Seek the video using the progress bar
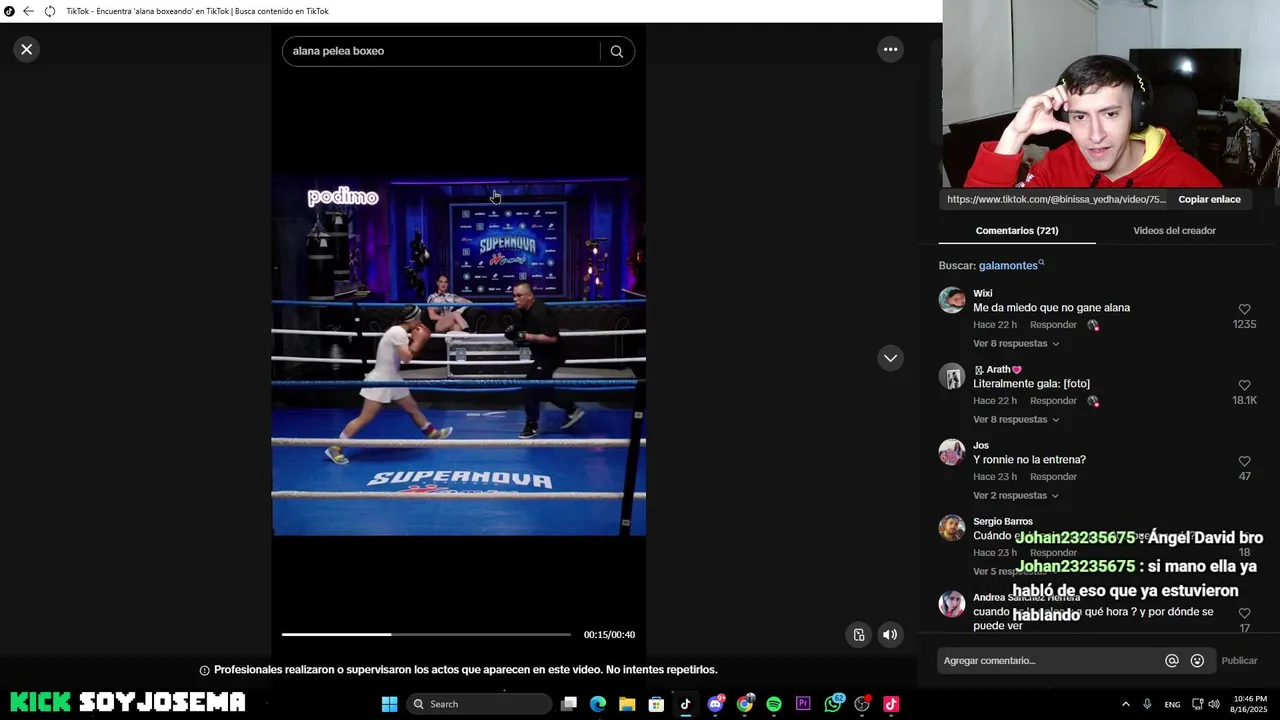 click(426, 634)
